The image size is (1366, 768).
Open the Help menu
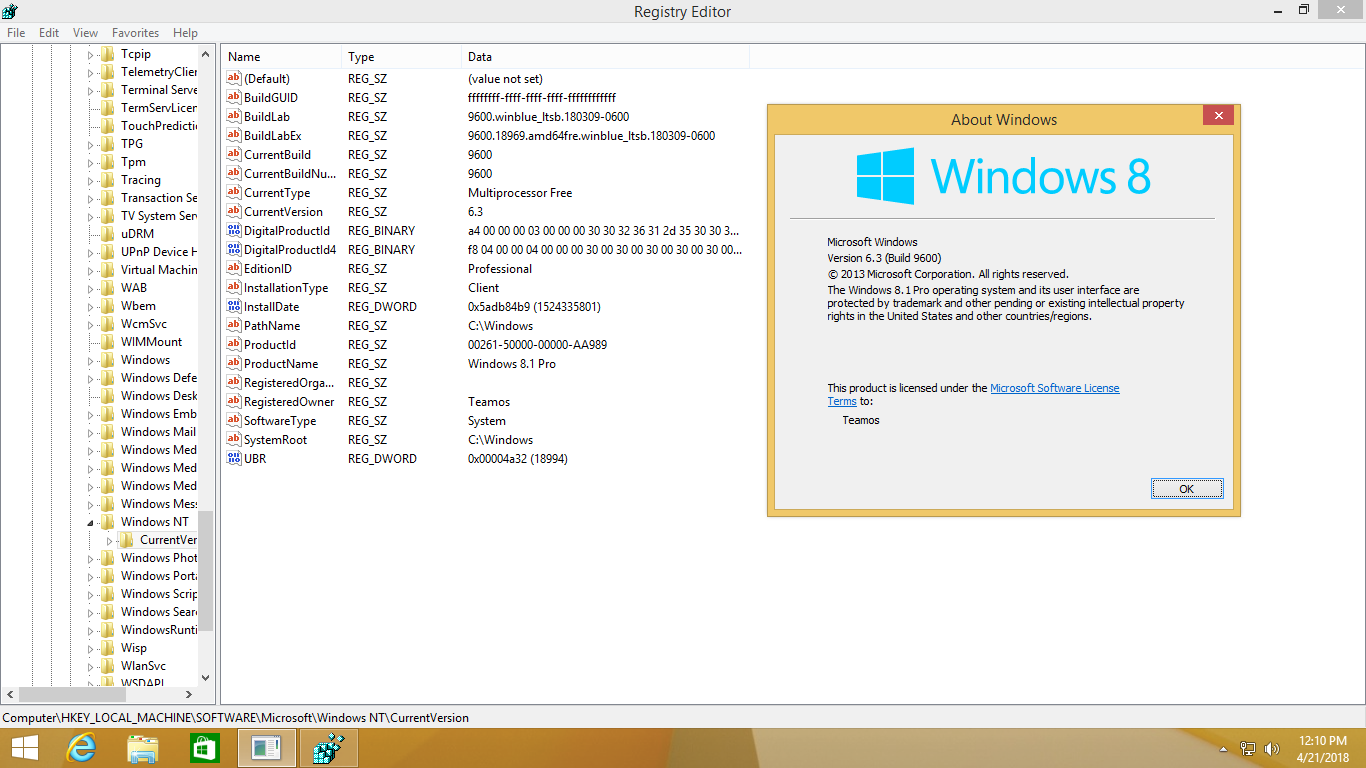(x=185, y=33)
